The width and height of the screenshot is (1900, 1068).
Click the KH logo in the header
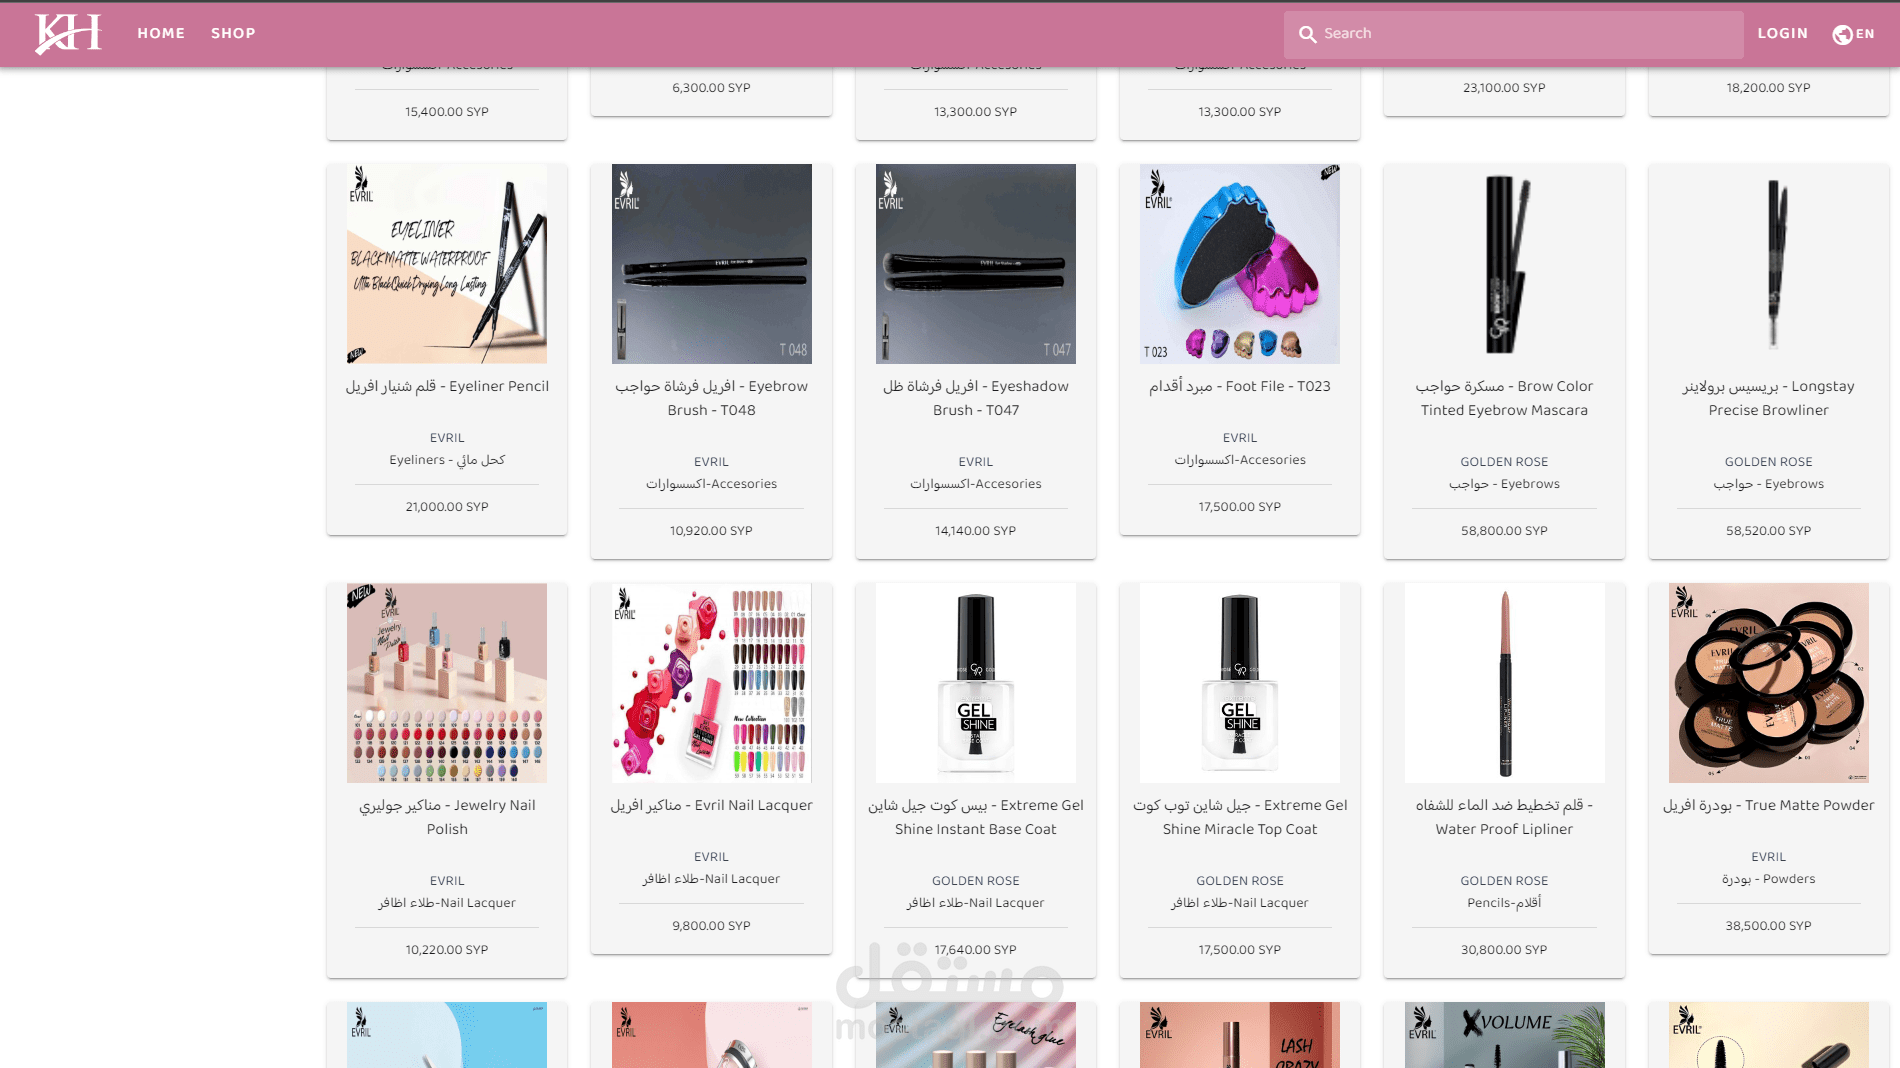pyautogui.click(x=68, y=33)
